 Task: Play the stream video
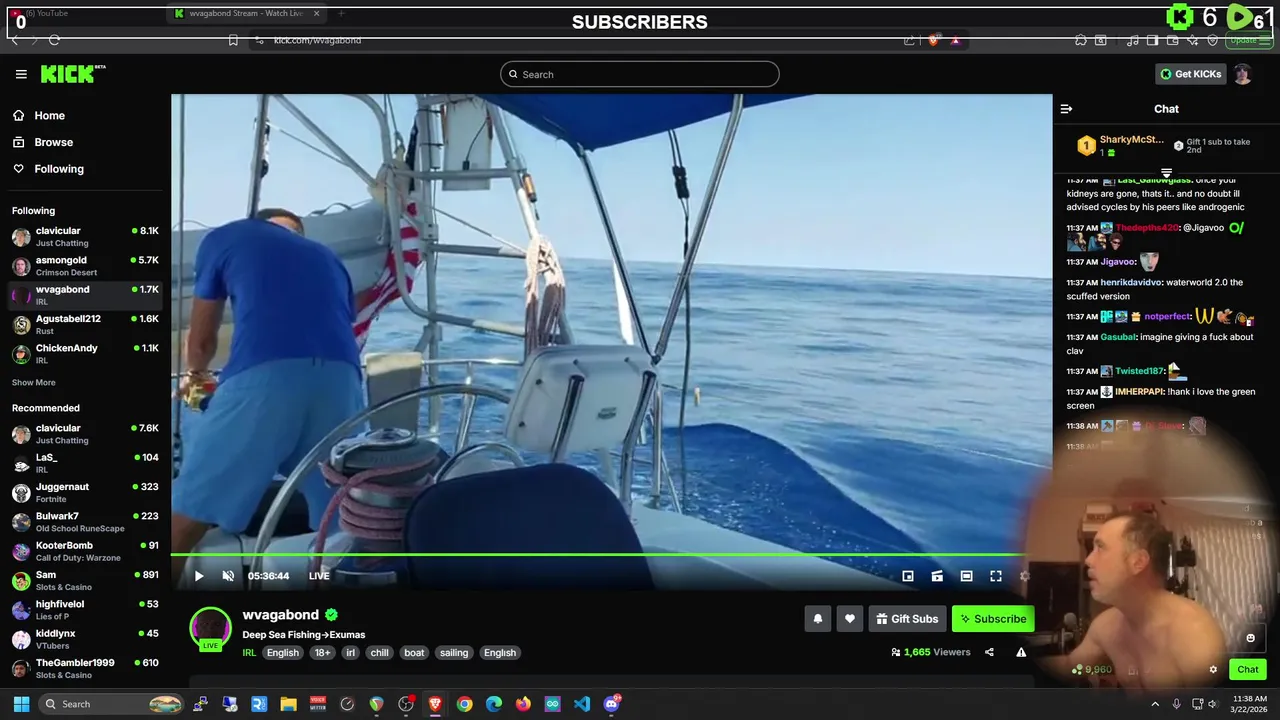[x=199, y=576]
